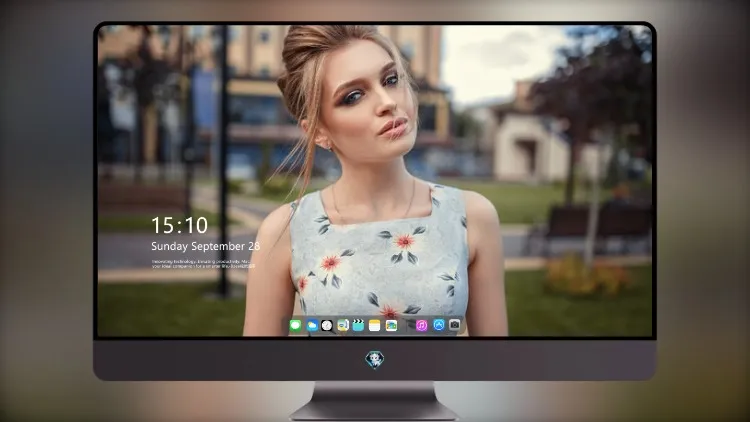Viewport: 750px width, 422px height.
Task: Launch the Weather app from the dock
Action: point(312,326)
